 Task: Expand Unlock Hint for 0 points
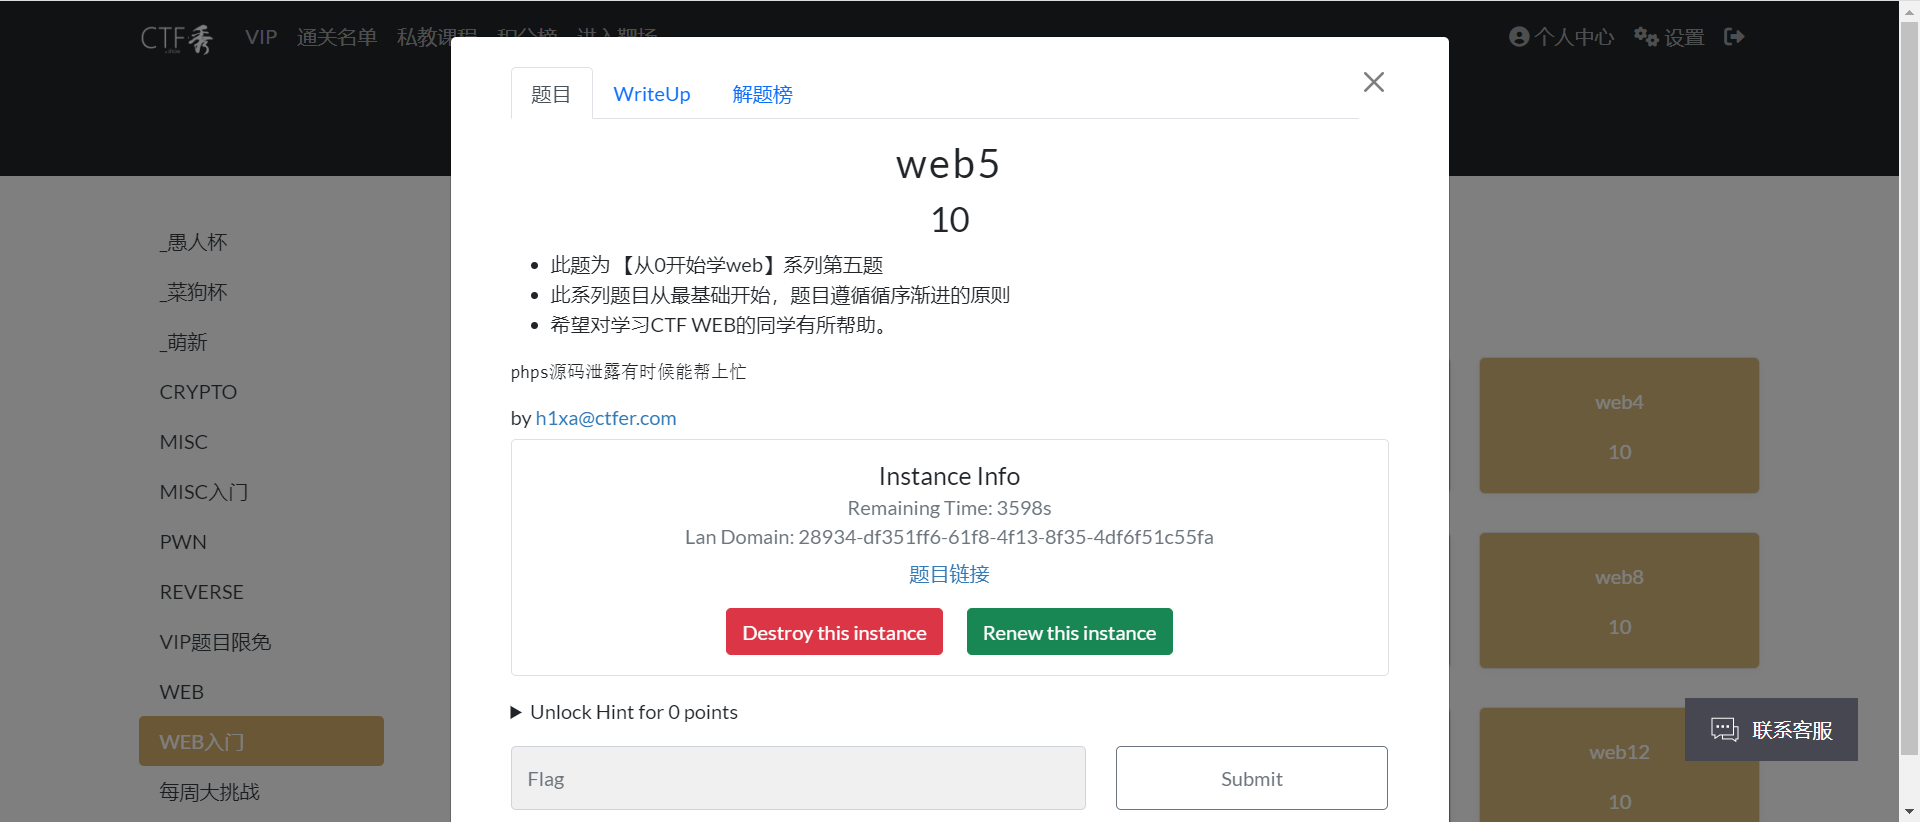pyautogui.click(x=624, y=712)
